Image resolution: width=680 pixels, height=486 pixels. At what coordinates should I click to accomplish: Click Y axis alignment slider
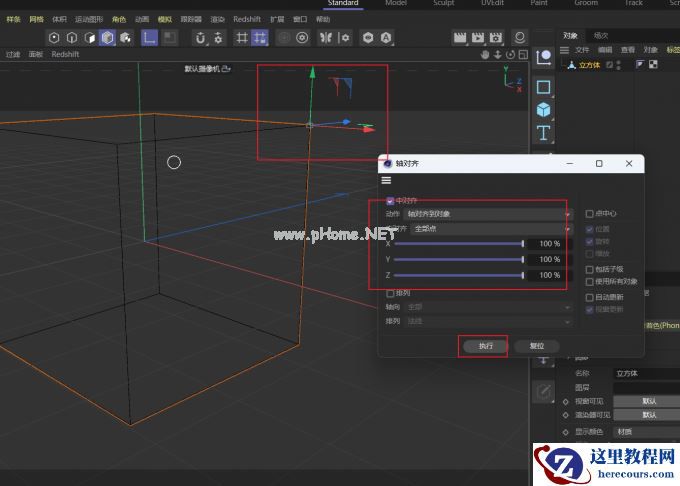tap(459, 259)
